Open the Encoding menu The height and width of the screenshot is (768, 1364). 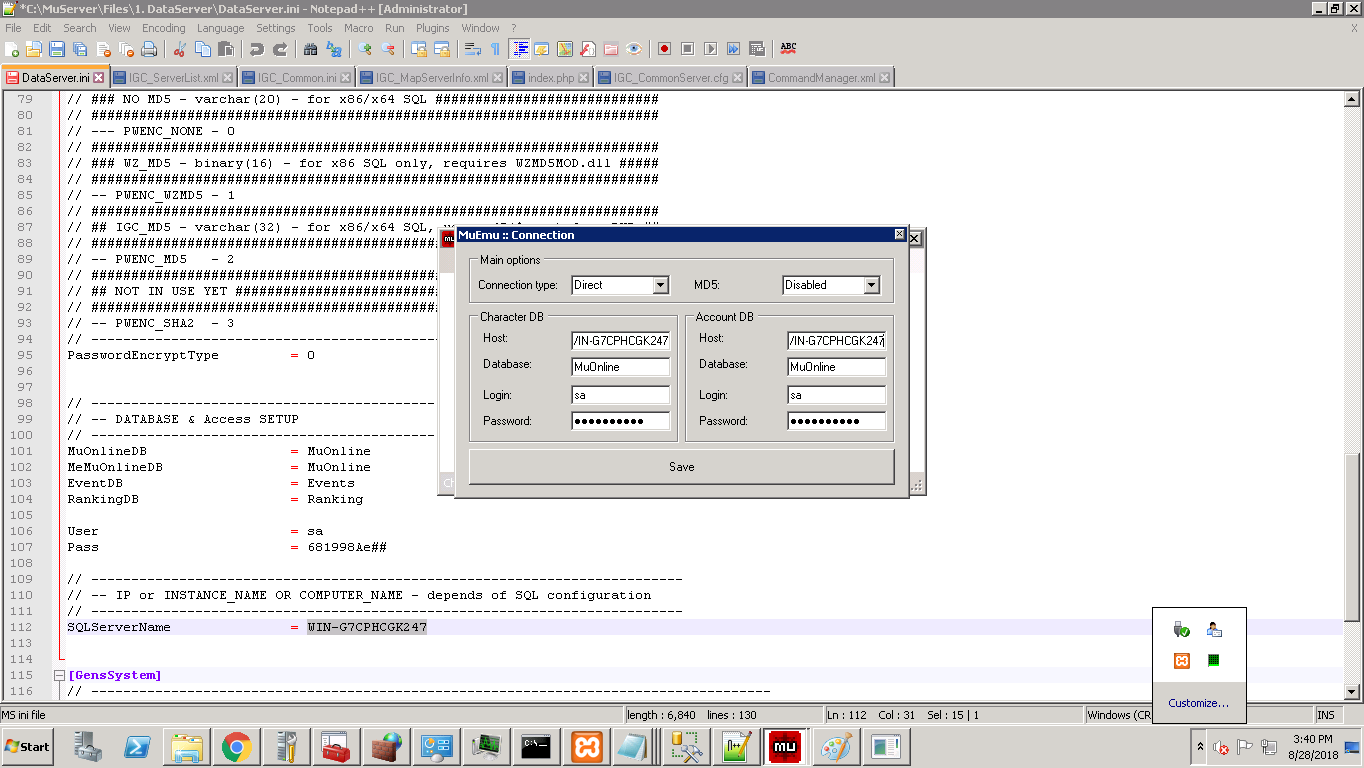[x=163, y=28]
